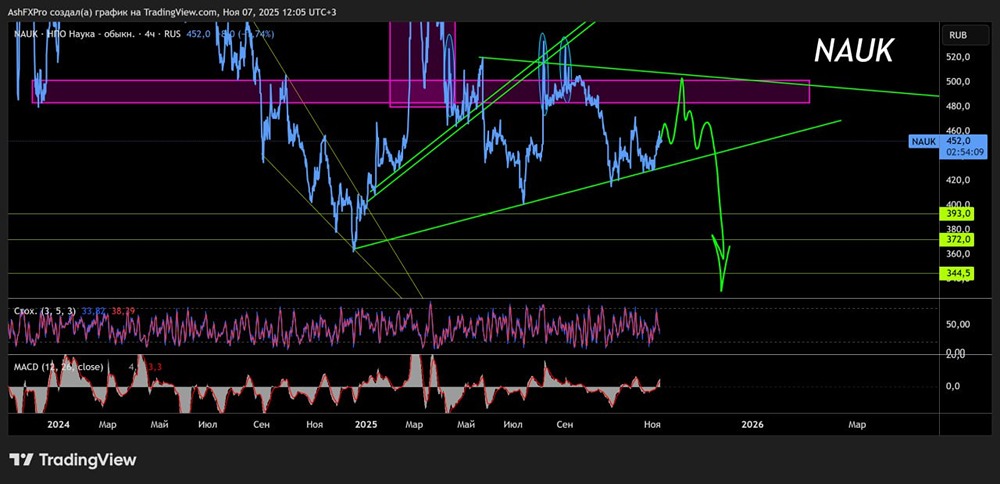The height and width of the screenshot is (484, 1000).
Task: Click the RUS exchange label in the legend
Action: coord(171,34)
